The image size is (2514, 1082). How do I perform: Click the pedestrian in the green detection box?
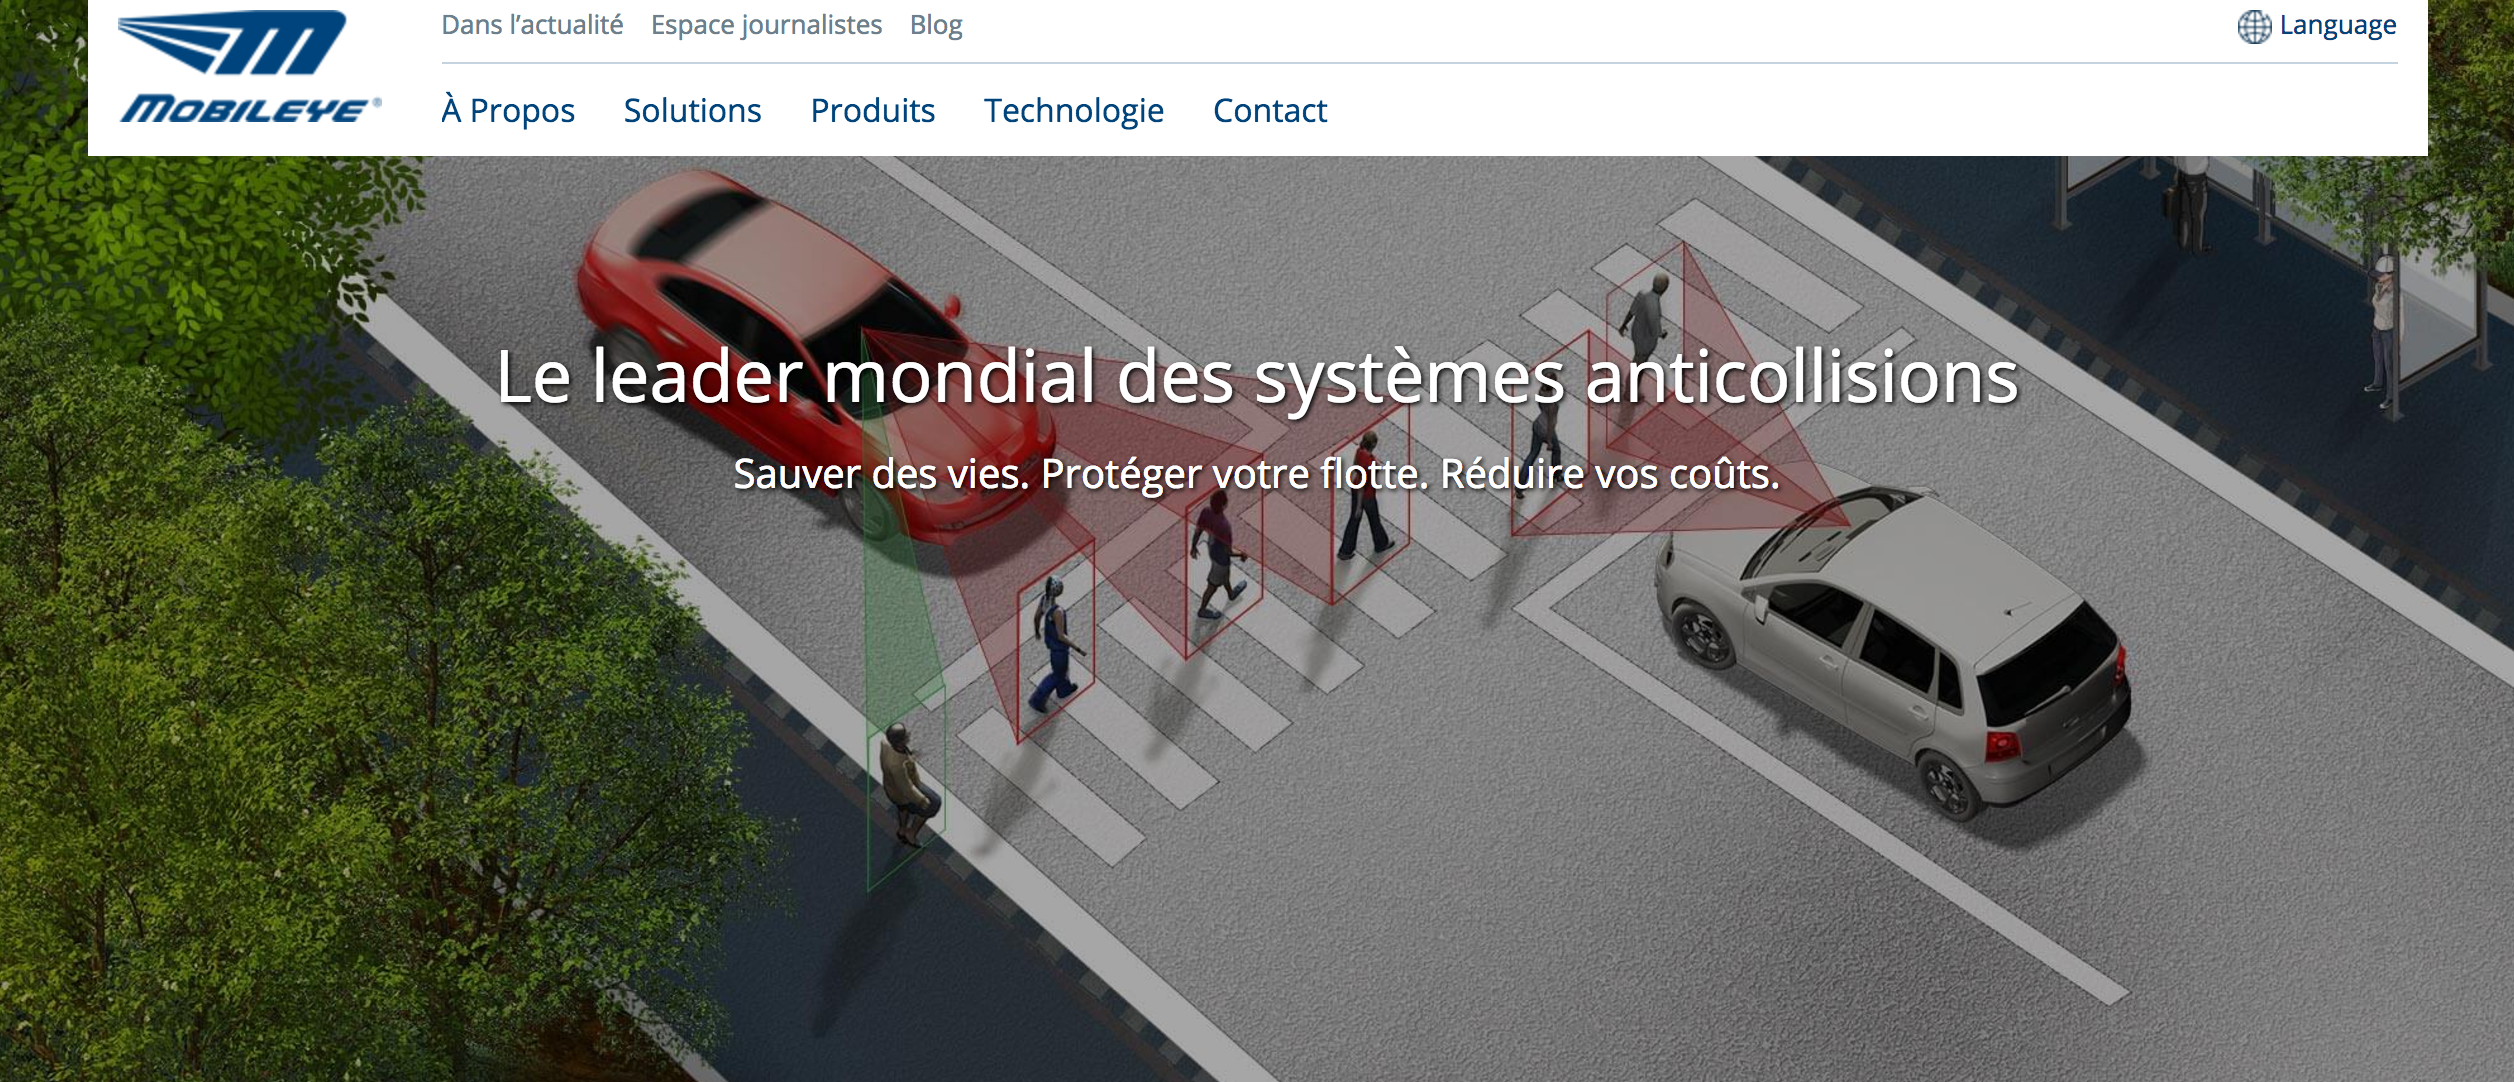pos(907,785)
